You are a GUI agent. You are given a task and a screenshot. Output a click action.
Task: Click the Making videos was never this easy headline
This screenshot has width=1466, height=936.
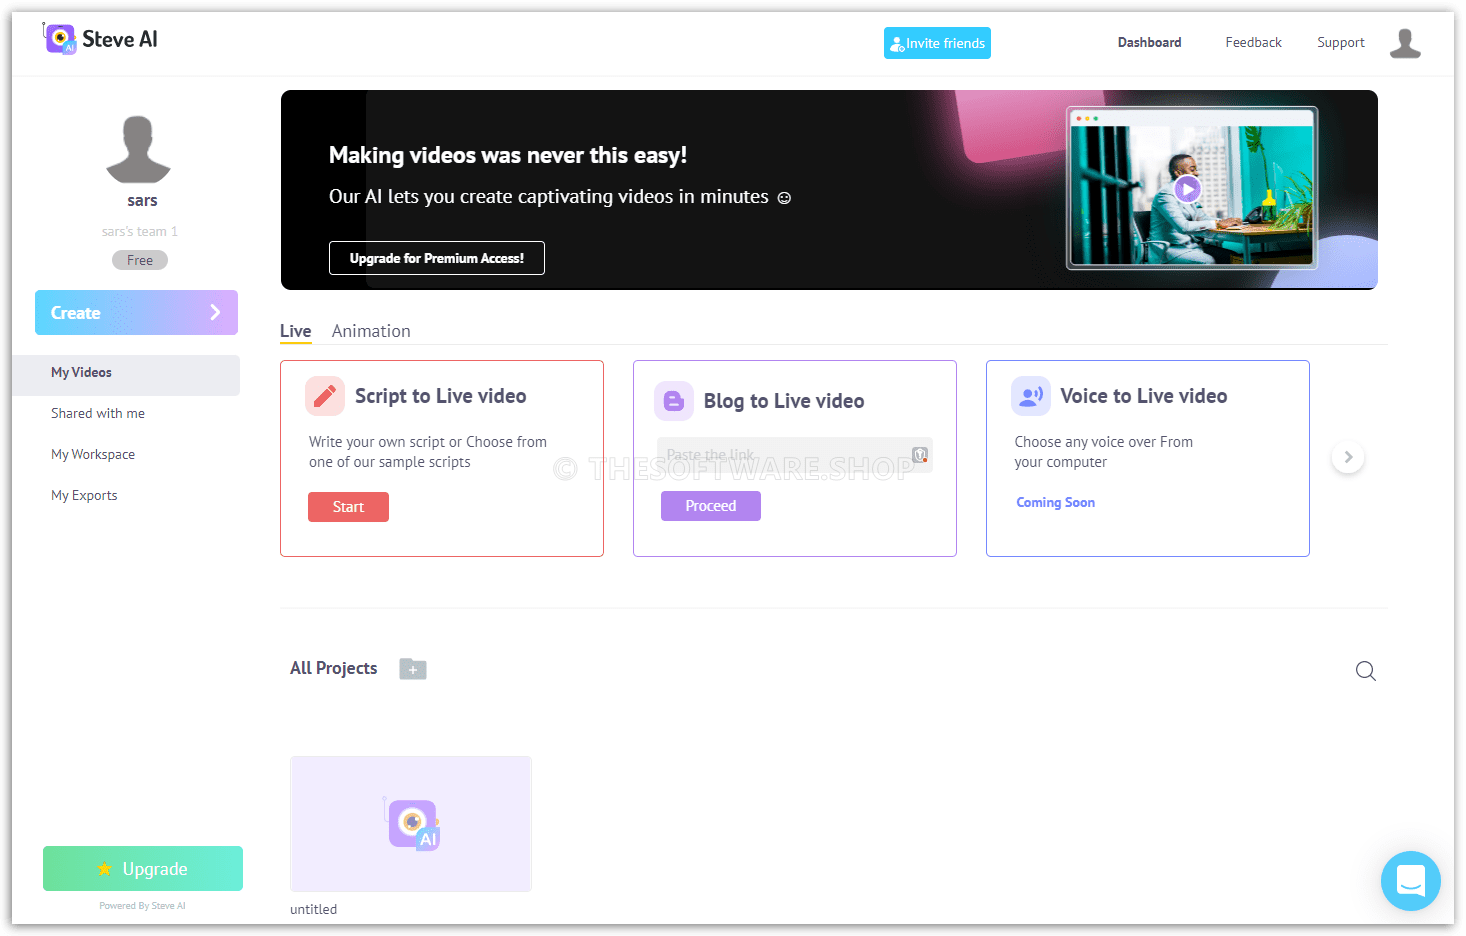508,155
